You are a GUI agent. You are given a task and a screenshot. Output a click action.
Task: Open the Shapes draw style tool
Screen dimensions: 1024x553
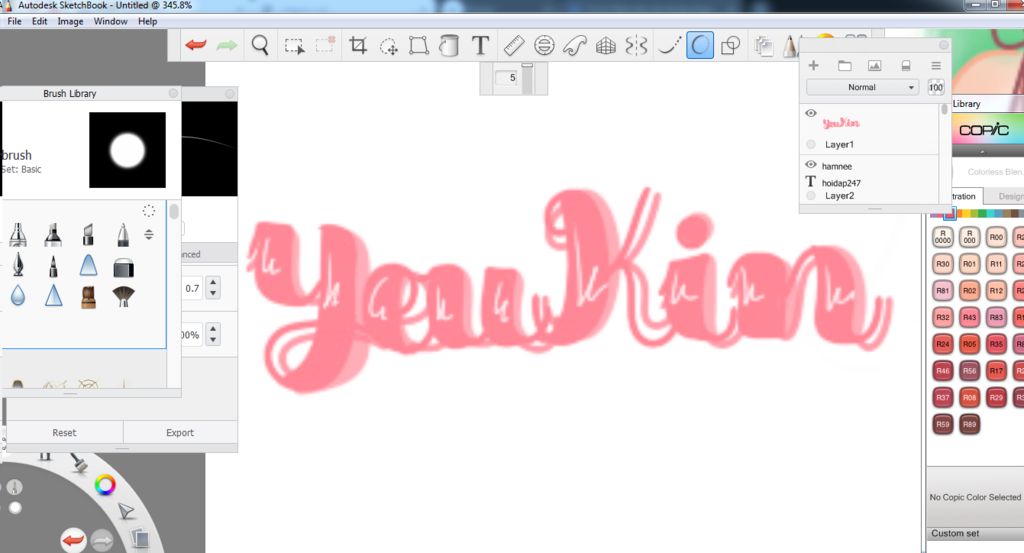coord(730,46)
